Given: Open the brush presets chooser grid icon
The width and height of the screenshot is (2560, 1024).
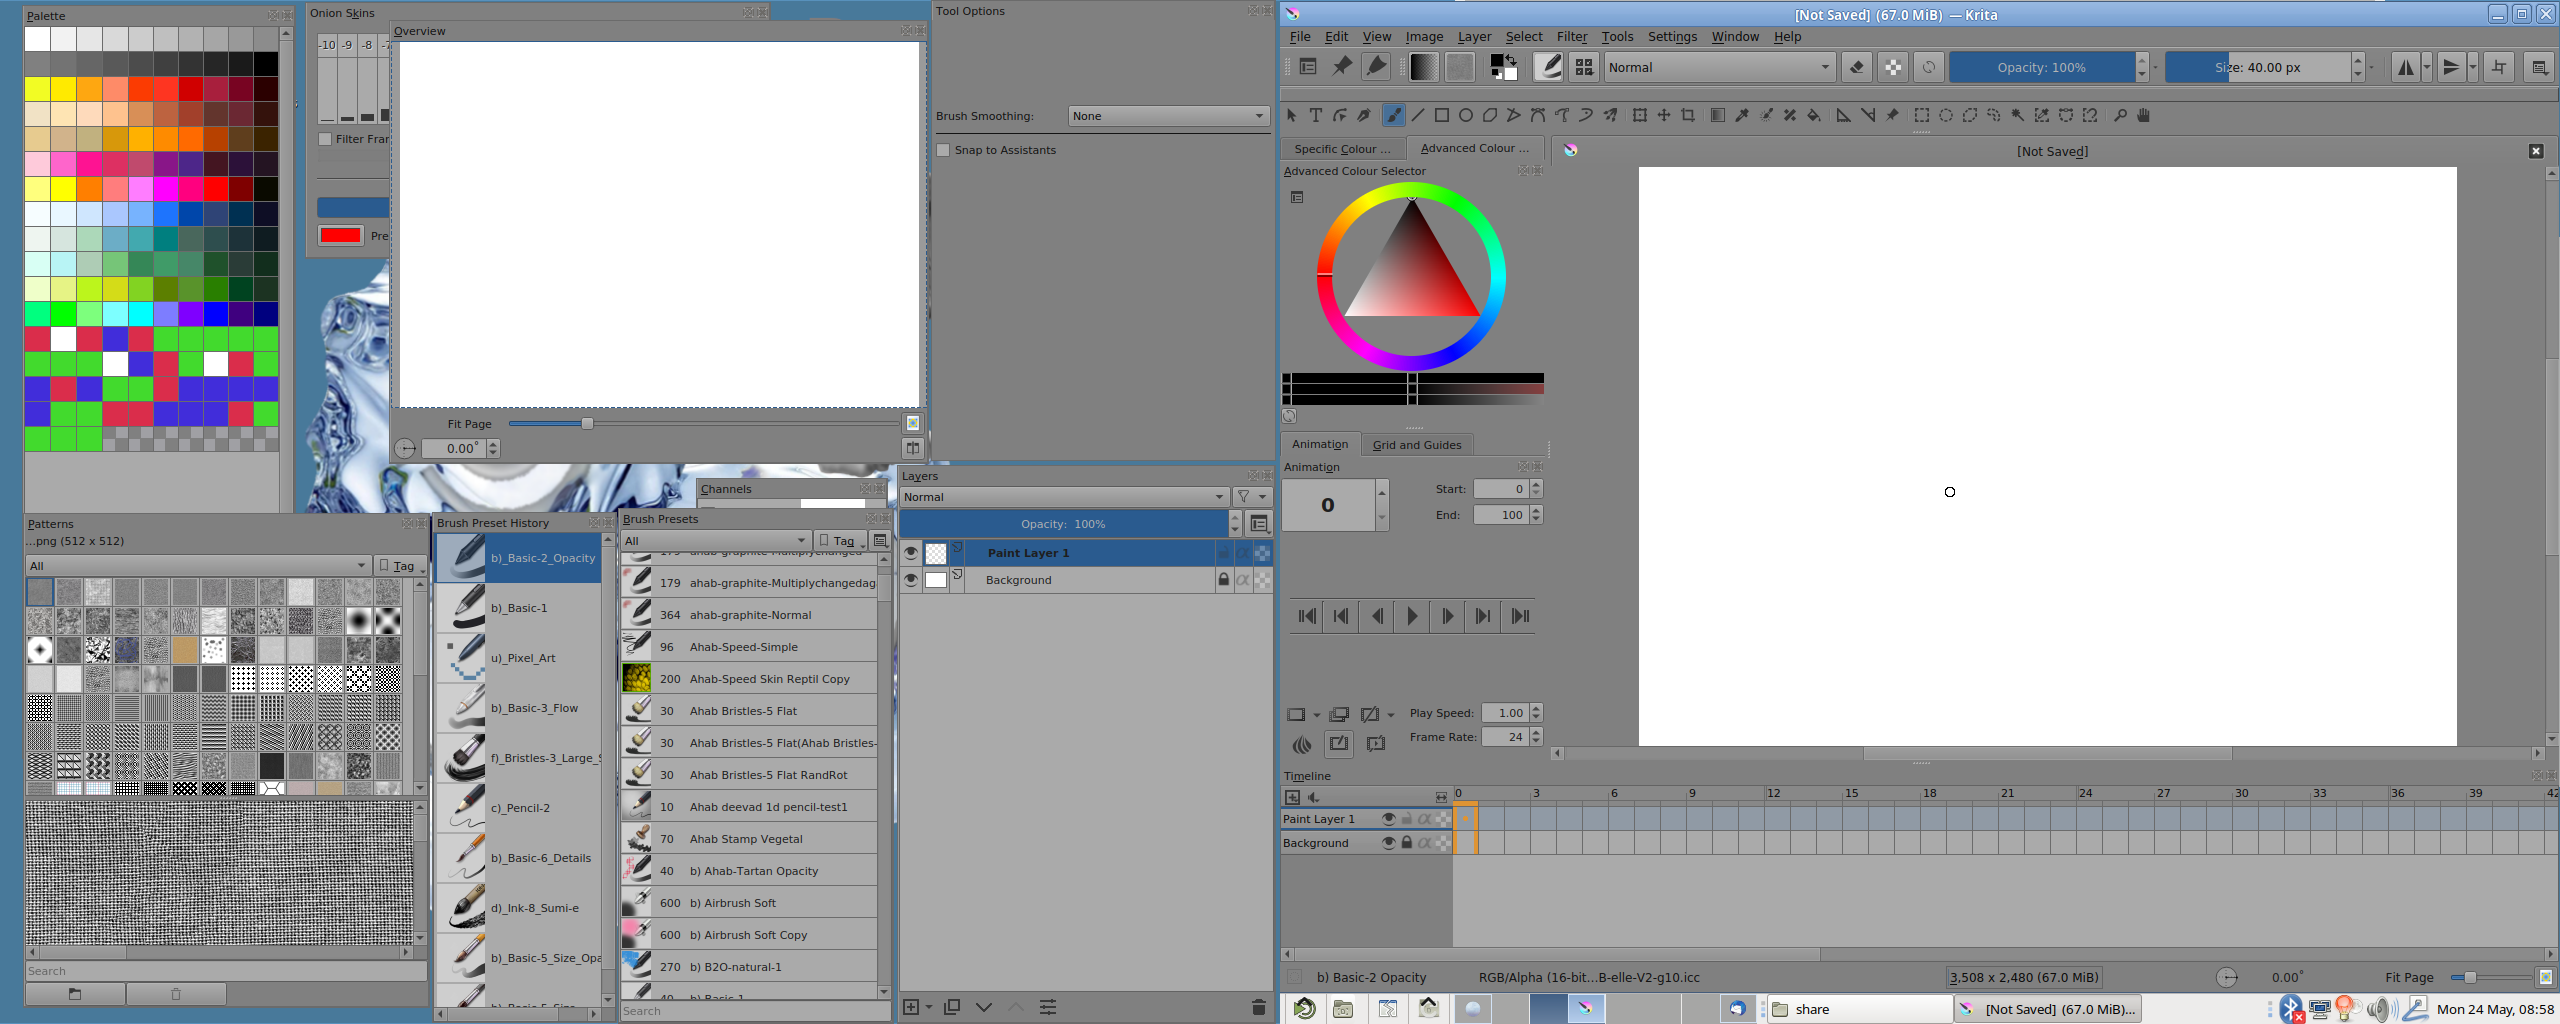Looking at the screenshot, I should click(1584, 67).
